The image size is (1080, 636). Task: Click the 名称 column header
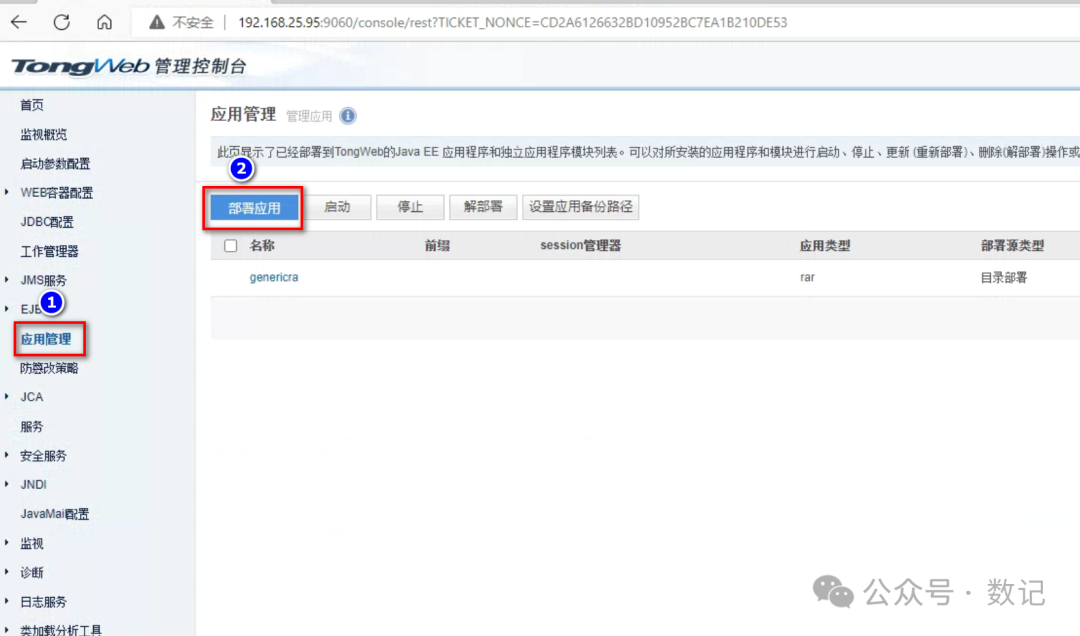[x=262, y=245]
